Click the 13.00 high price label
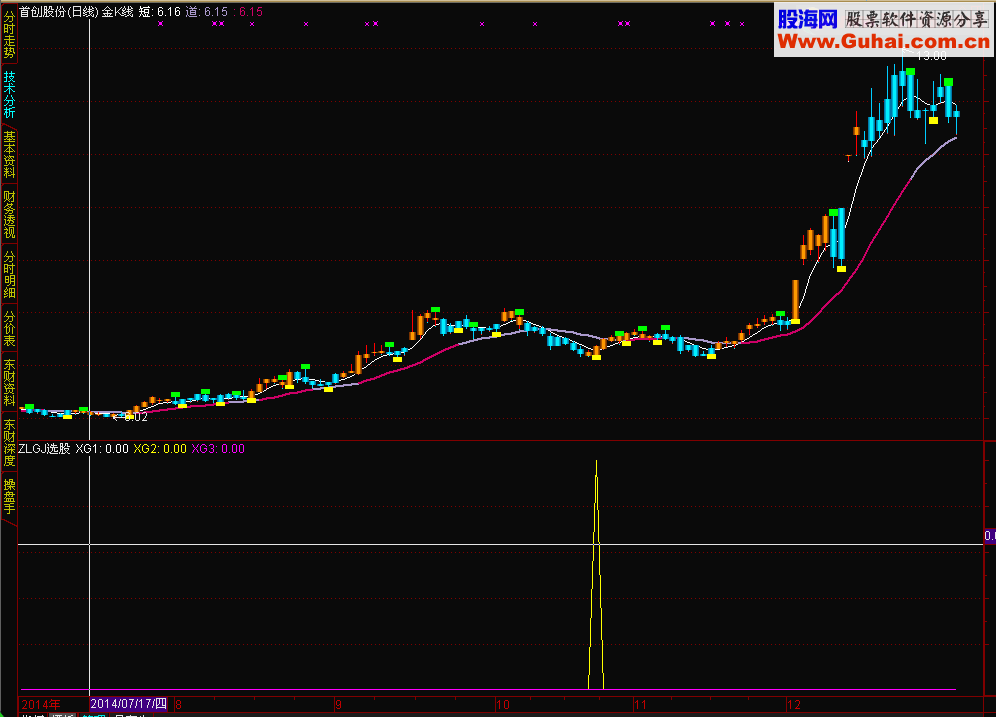Screen dimensions: 996x717 931,57
